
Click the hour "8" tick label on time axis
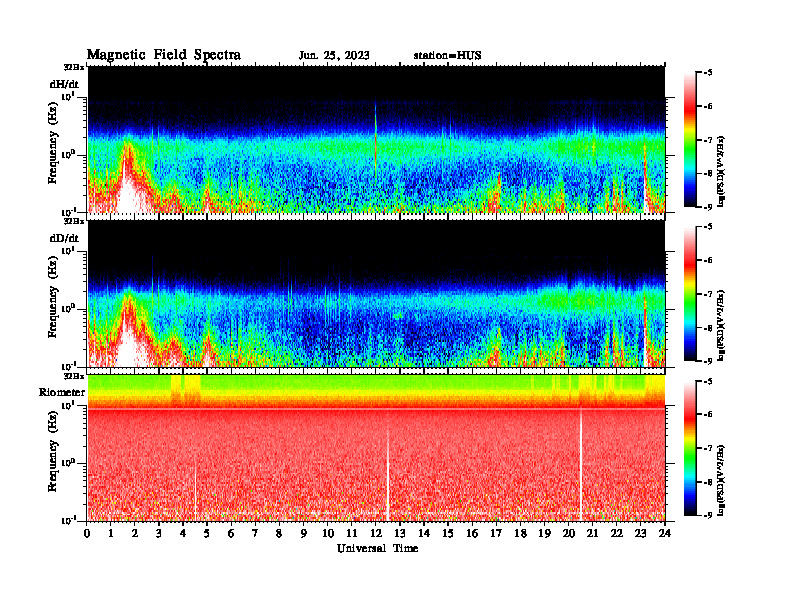280,534
